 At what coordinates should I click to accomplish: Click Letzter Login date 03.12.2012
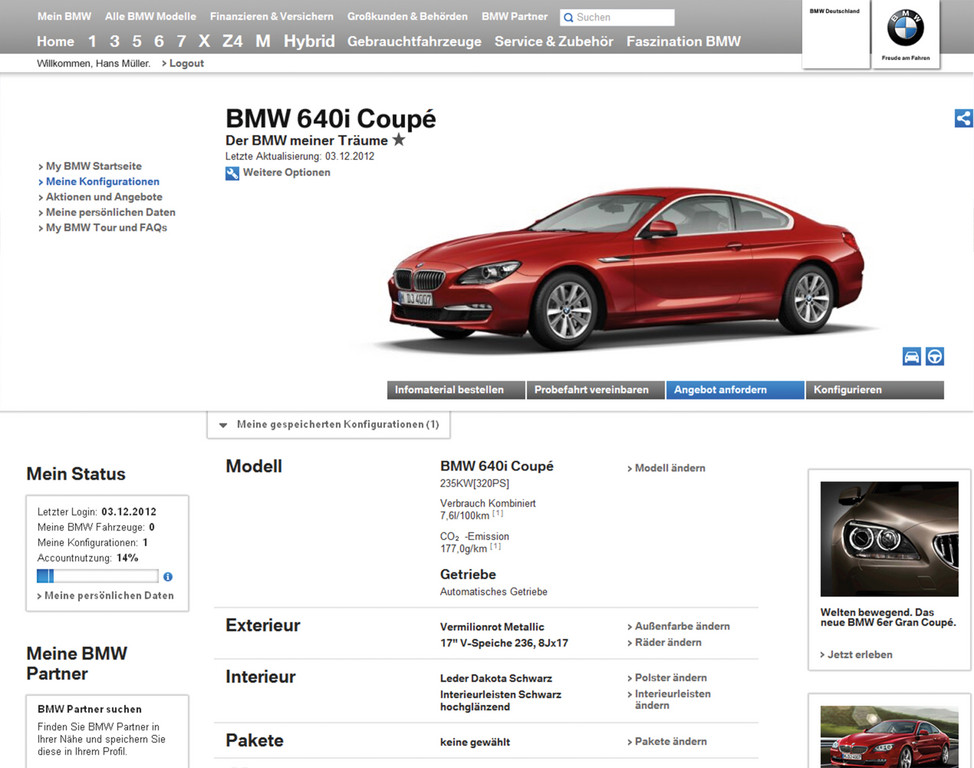129,512
